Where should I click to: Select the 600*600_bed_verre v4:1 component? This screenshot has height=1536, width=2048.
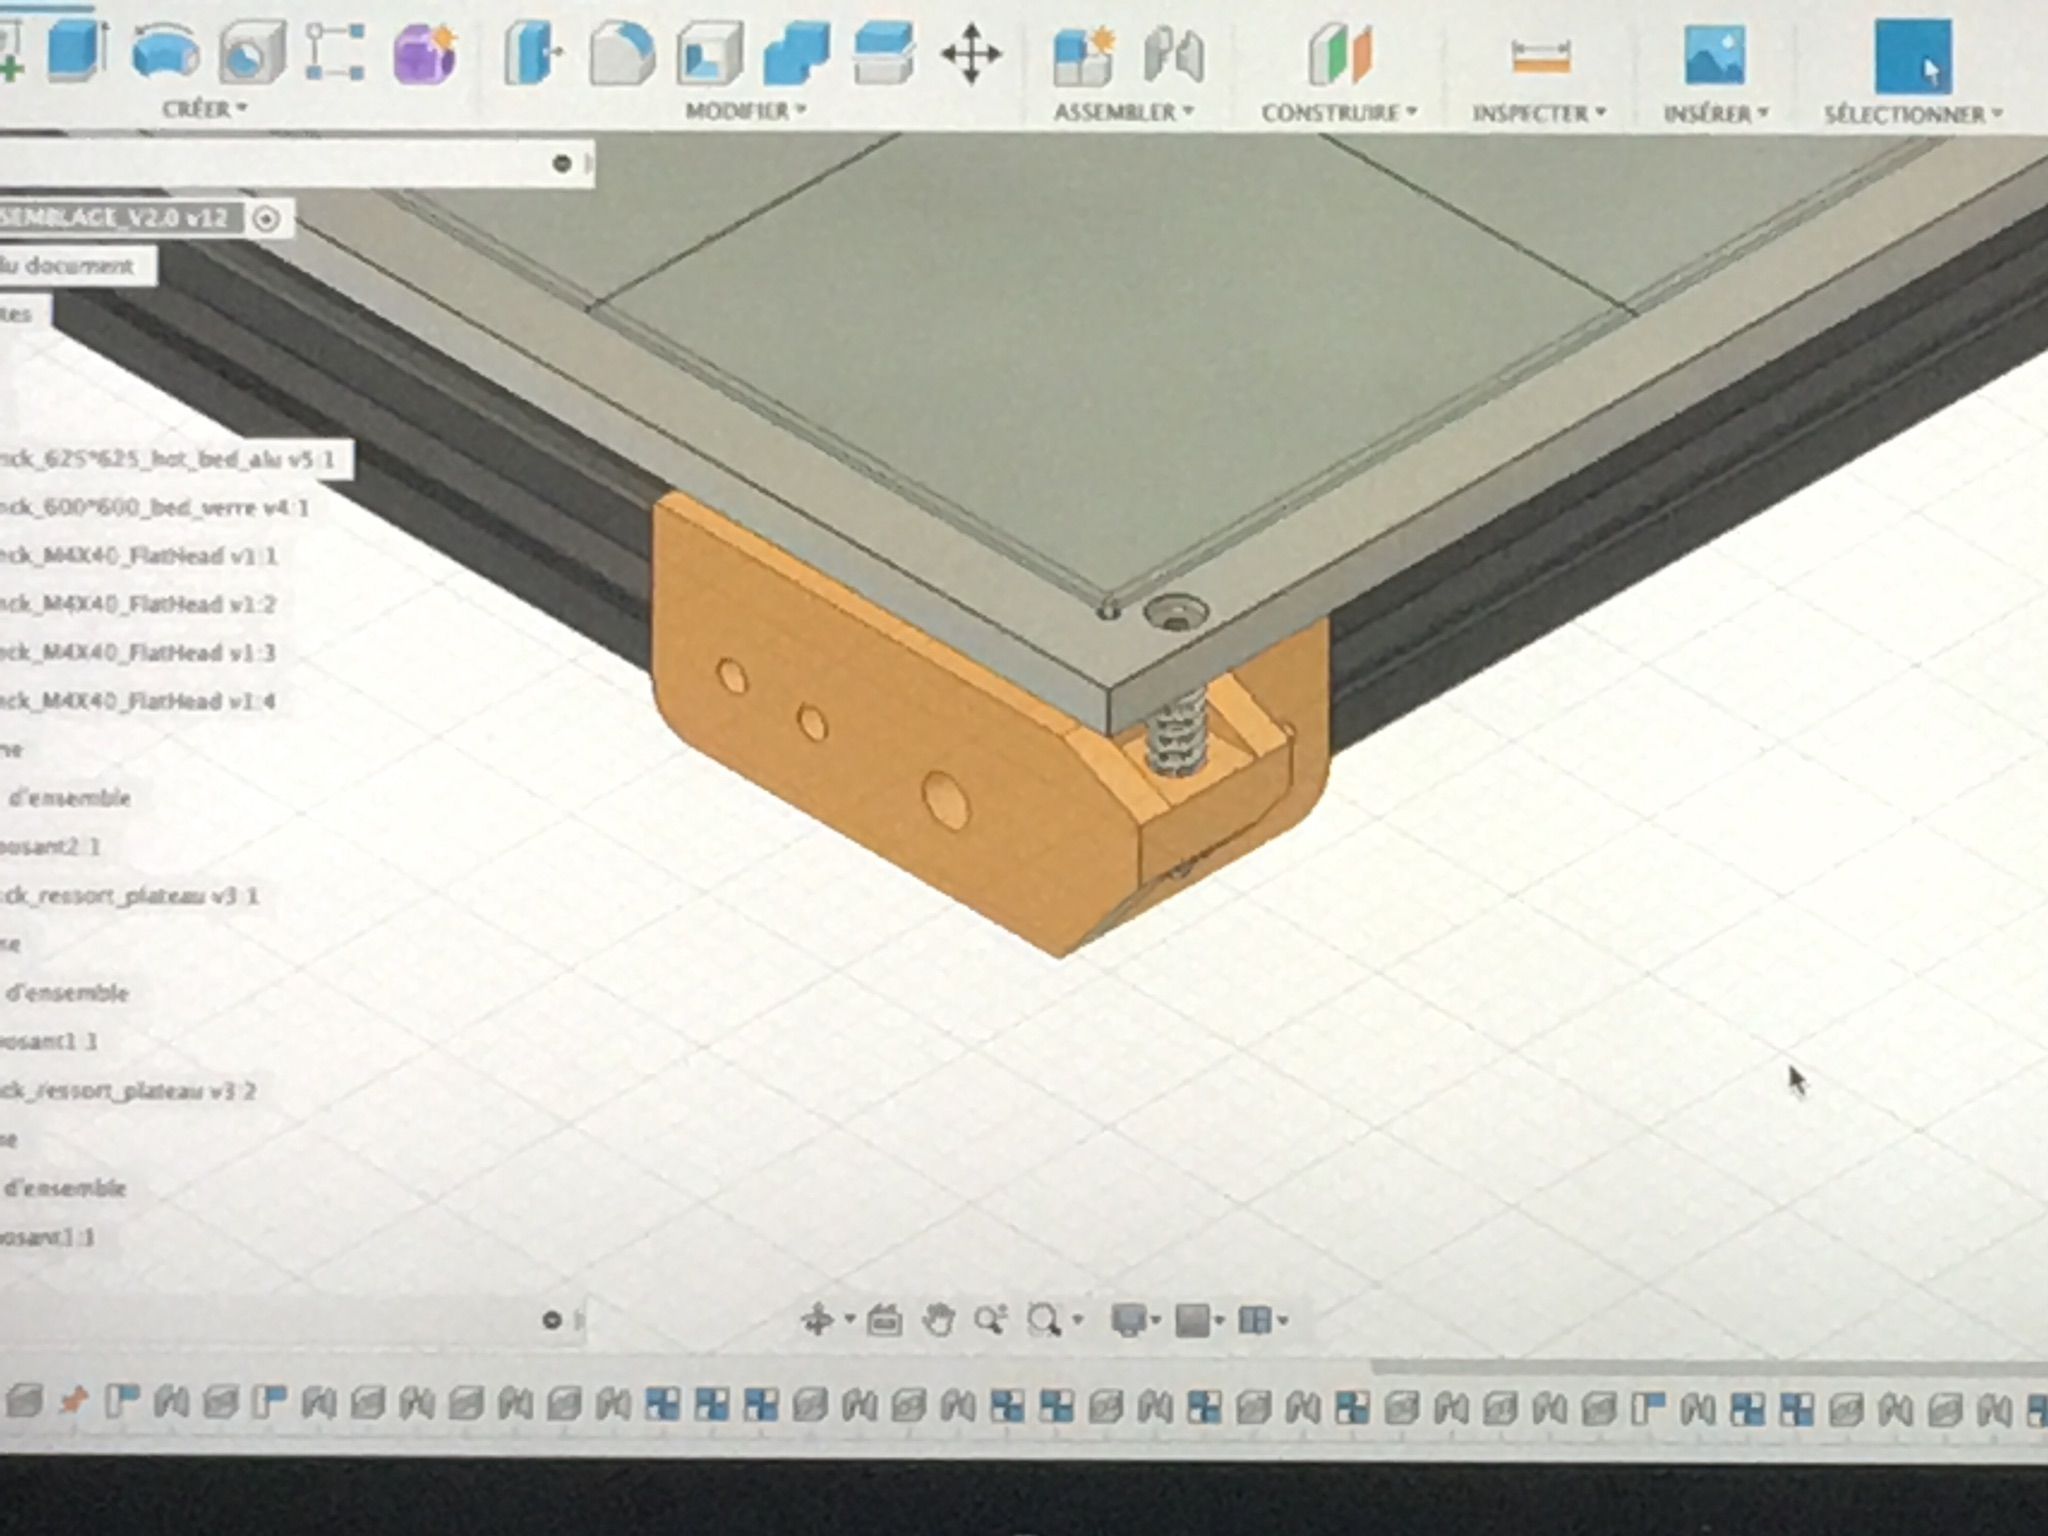click(x=154, y=508)
